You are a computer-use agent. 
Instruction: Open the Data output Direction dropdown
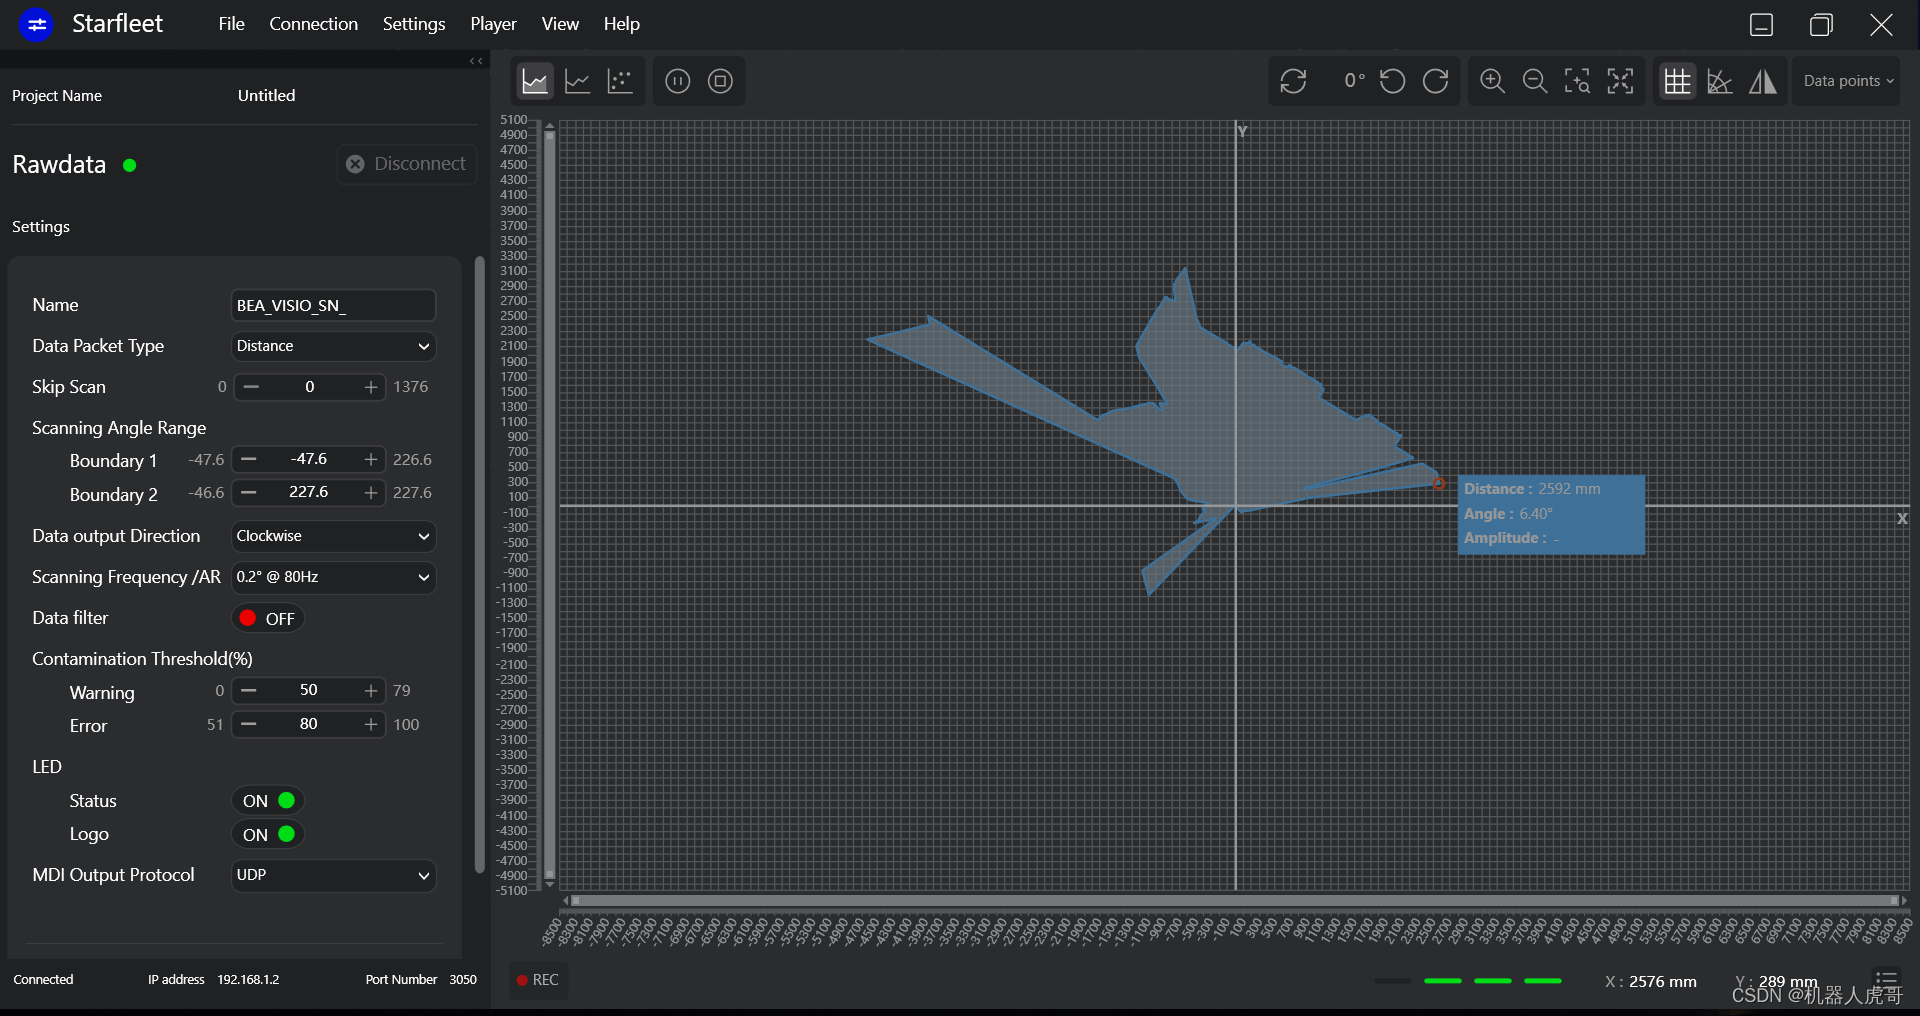pos(333,536)
